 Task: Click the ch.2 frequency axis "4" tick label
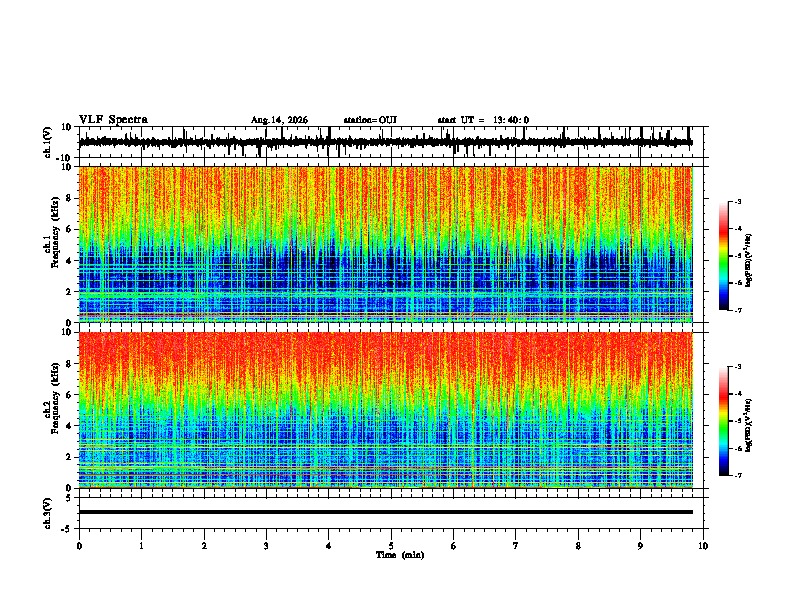(69, 426)
